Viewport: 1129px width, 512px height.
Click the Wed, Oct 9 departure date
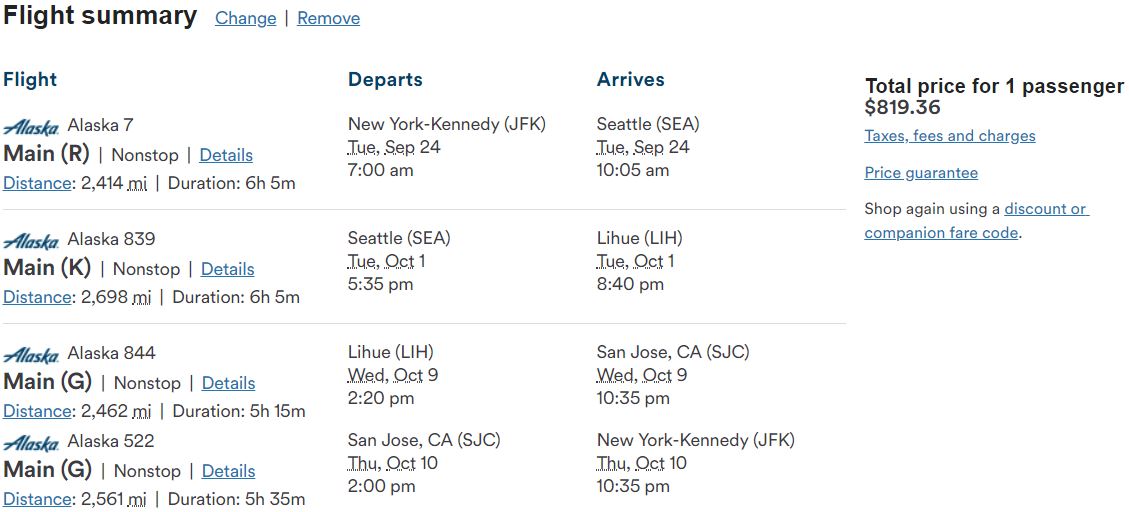click(x=392, y=375)
